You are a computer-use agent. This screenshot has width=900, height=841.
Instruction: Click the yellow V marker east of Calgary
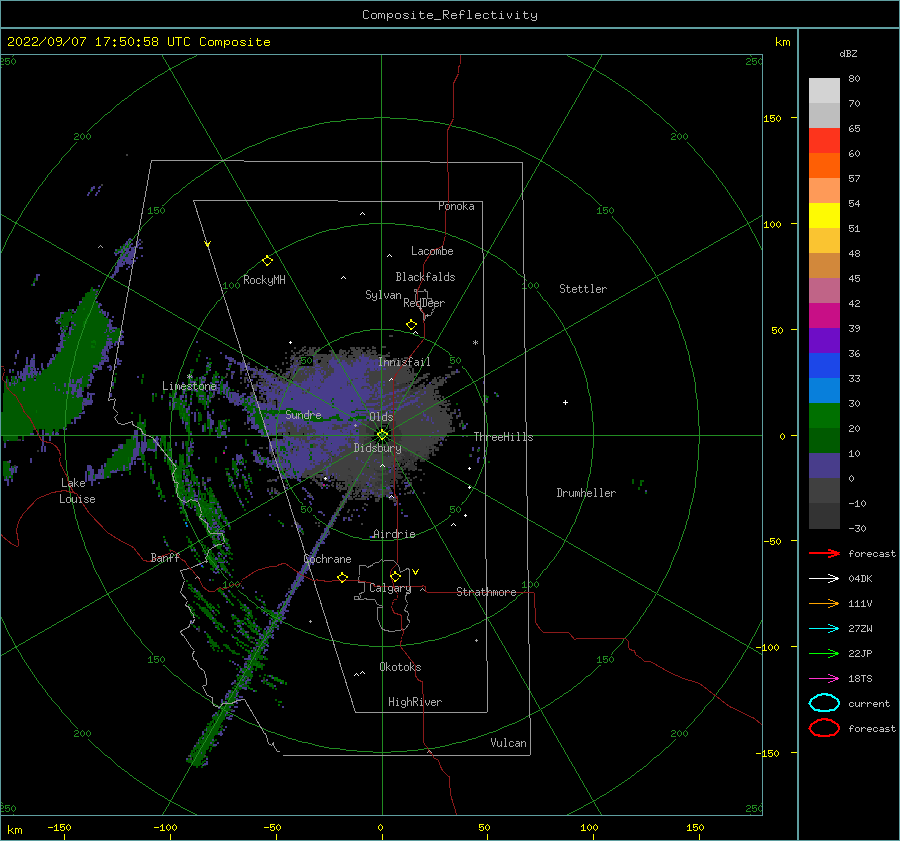[x=416, y=572]
